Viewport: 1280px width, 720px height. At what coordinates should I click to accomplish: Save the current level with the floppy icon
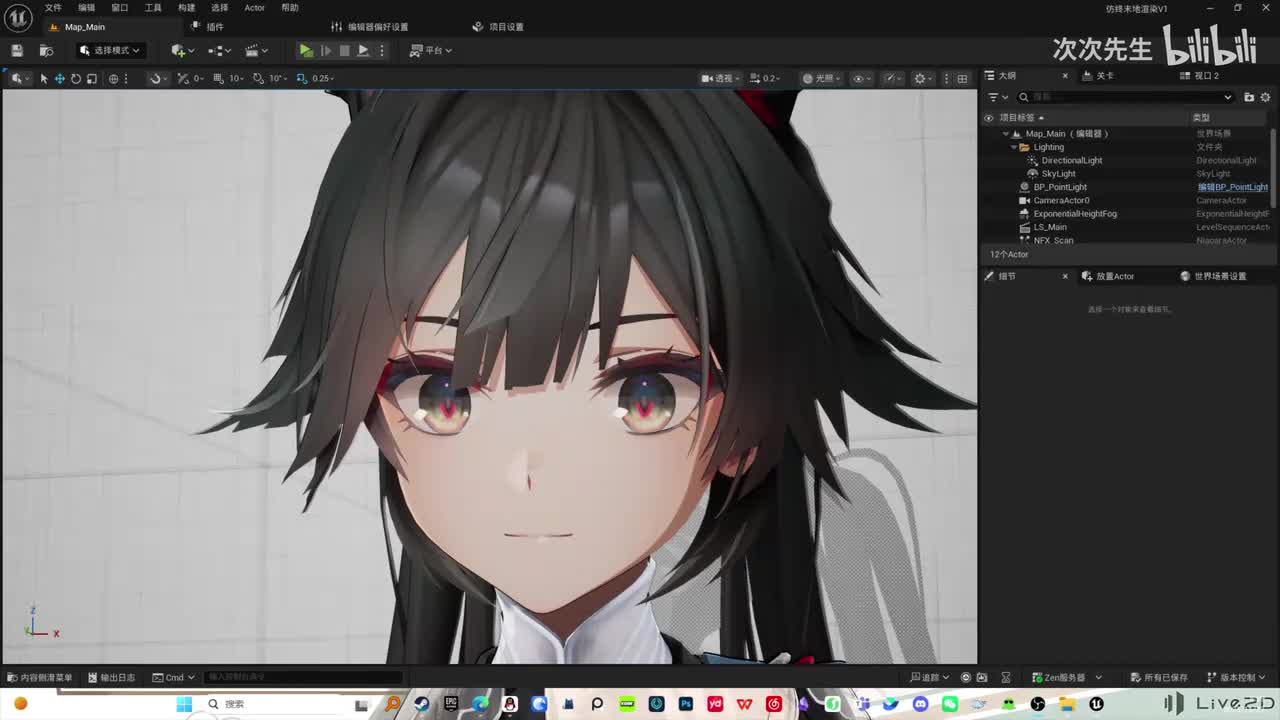coord(17,50)
